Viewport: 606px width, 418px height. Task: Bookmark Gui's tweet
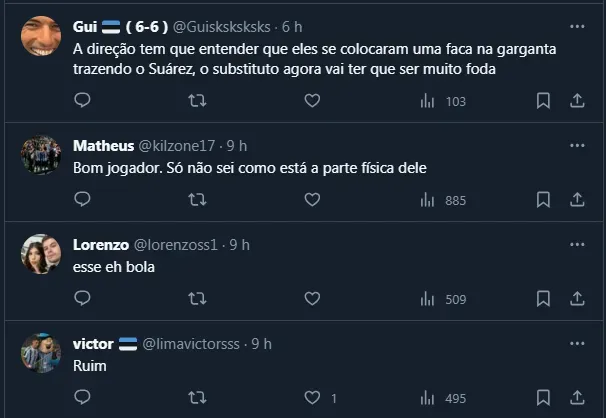(x=543, y=101)
